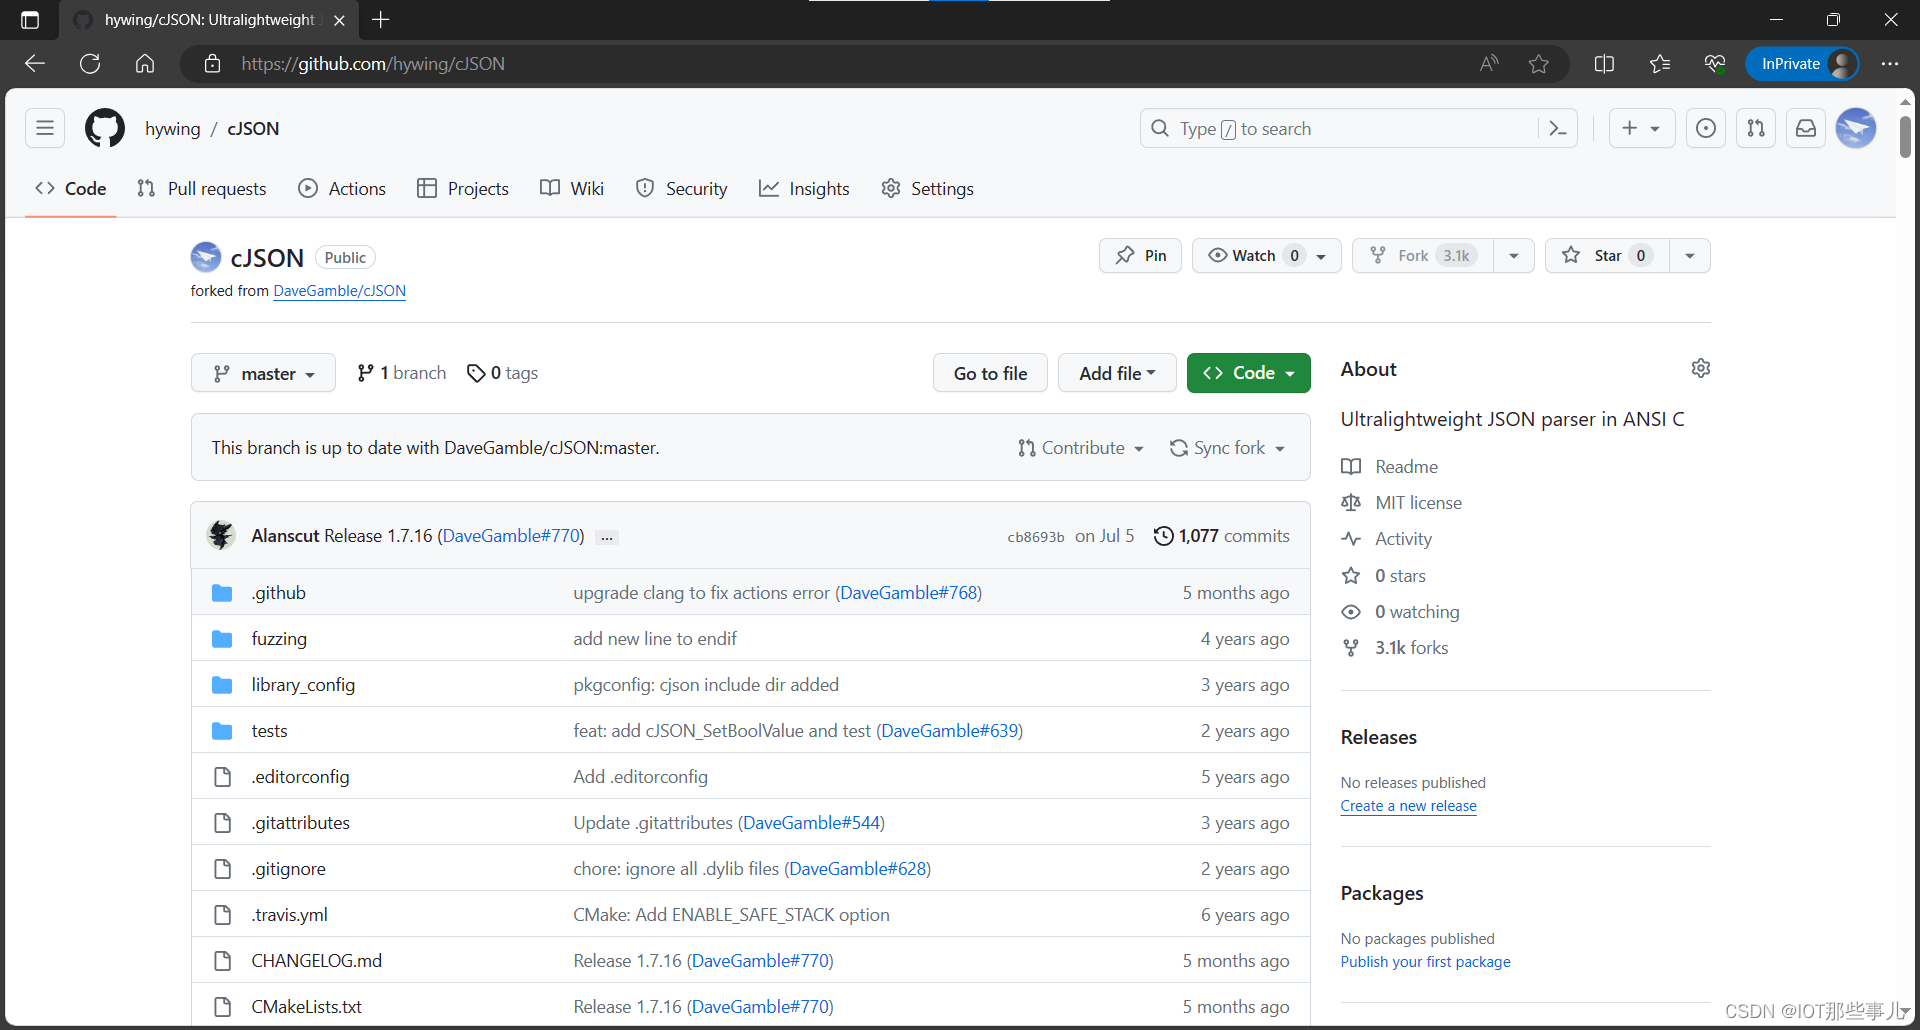View the 1,077 commits history
1920x1030 pixels.
pyautogui.click(x=1222, y=536)
